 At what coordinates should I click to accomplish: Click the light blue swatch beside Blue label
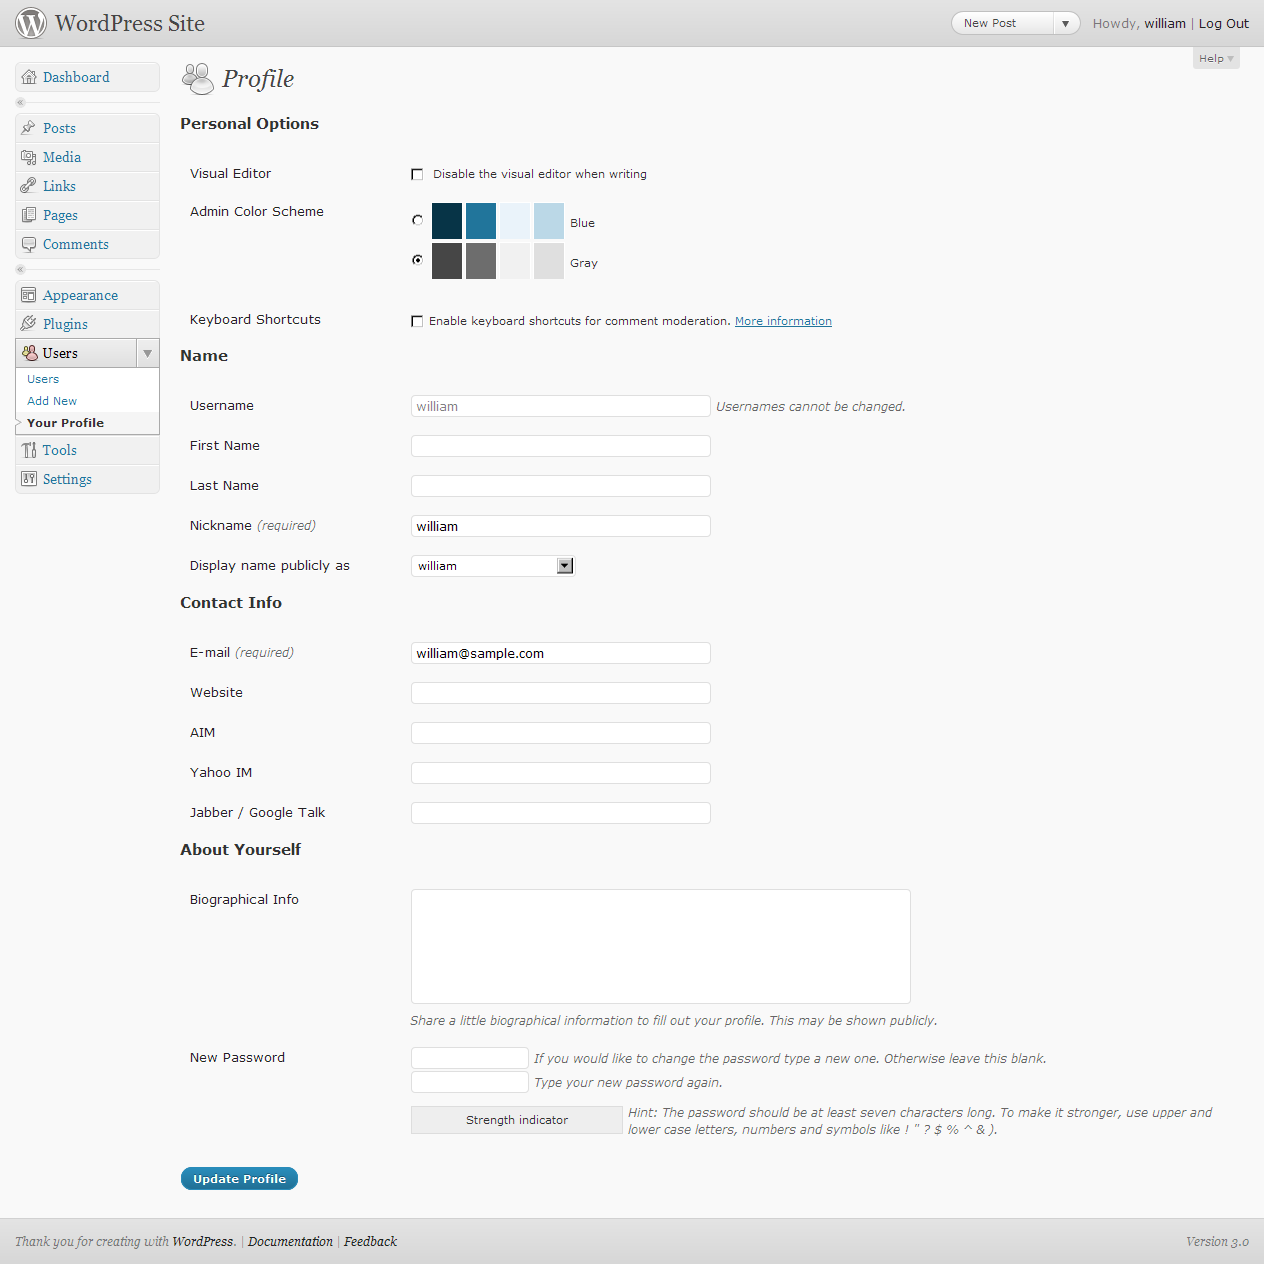(x=549, y=221)
